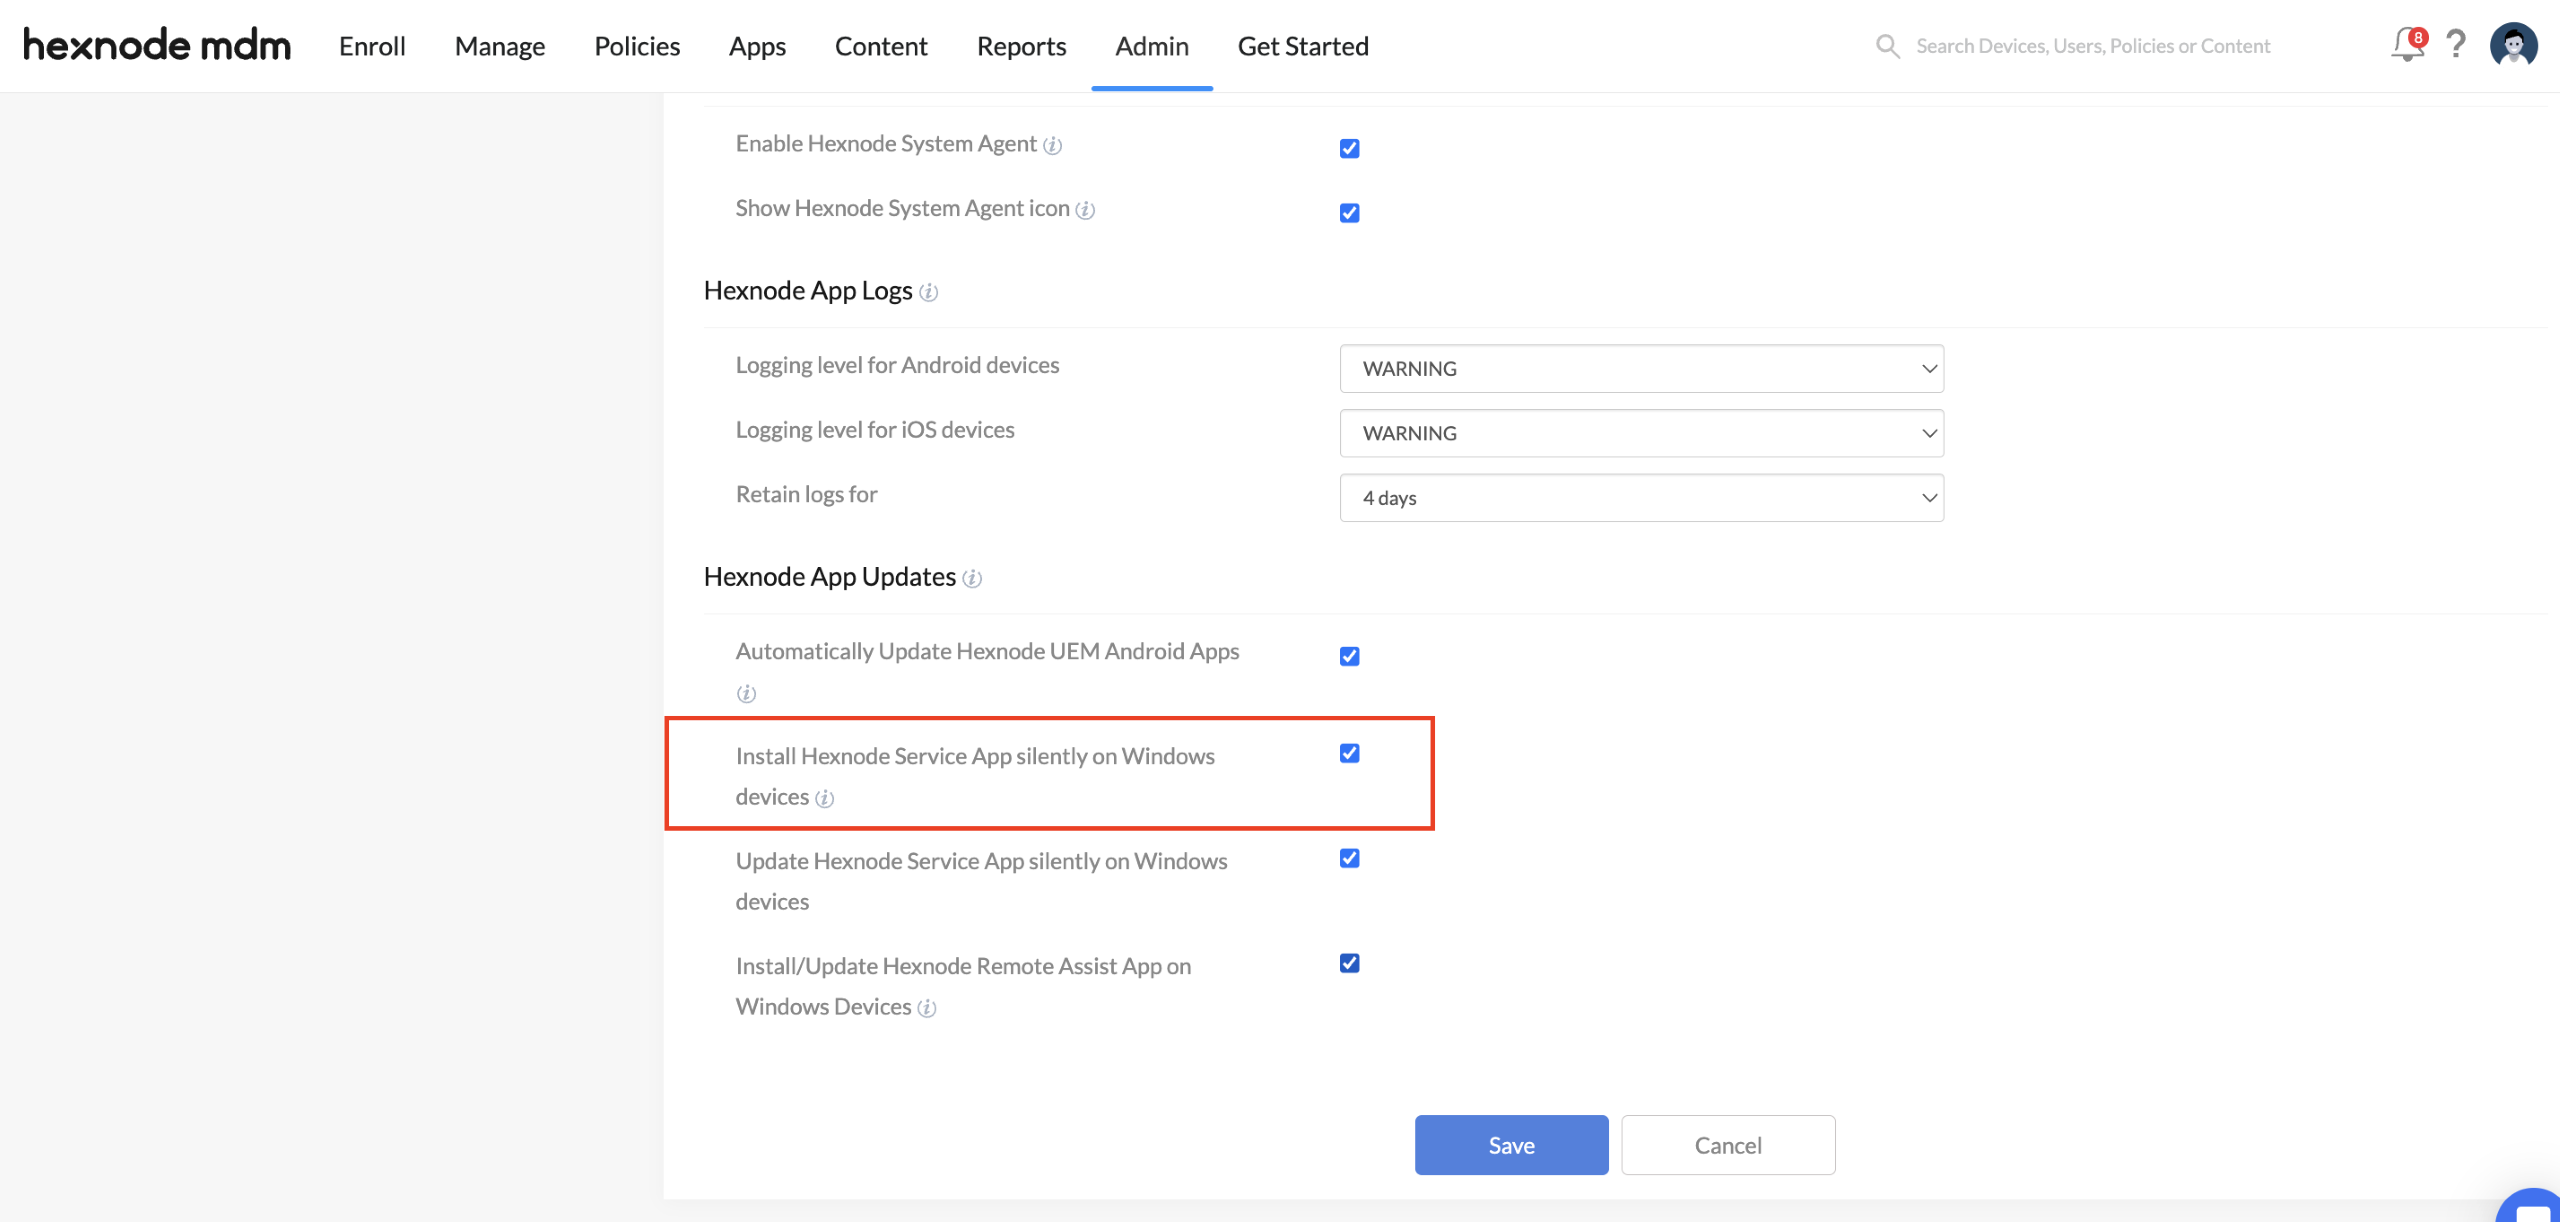The height and width of the screenshot is (1222, 2560).
Task: Click the Hexnode App Updates heading
Action: pyautogui.click(x=830, y=577)
